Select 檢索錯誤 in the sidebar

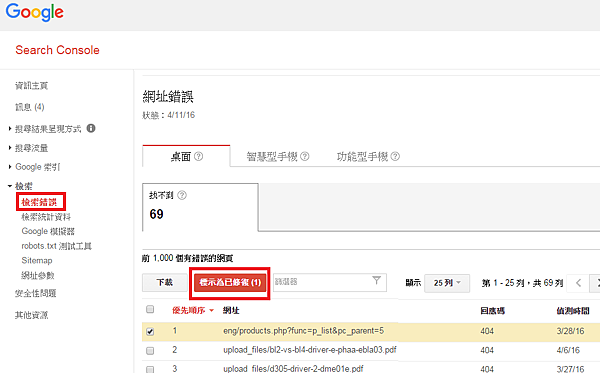tap(39, 202)
